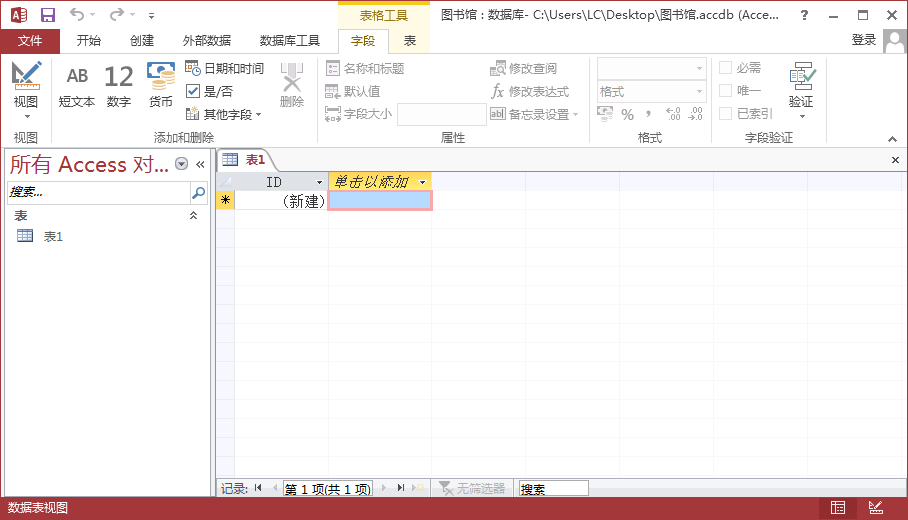
Task: Click the ID column header
Action: point(281,182)
